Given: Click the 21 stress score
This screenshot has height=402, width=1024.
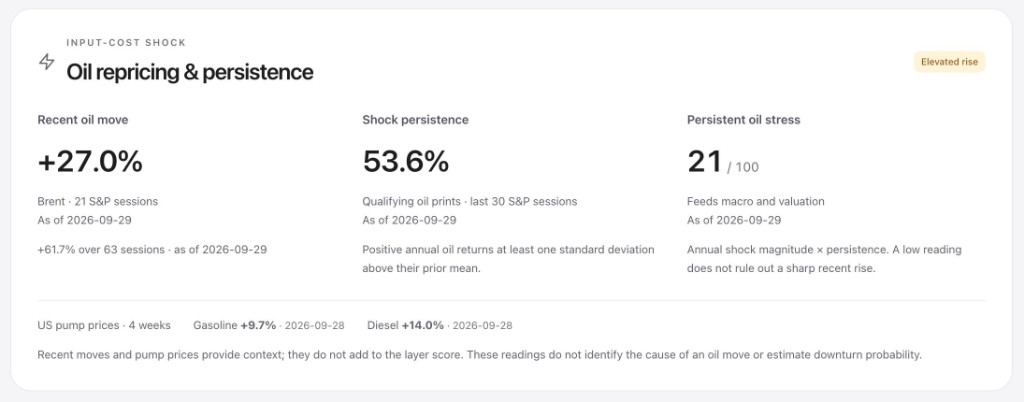Looking at the screenshot, I should coord(704,162).
